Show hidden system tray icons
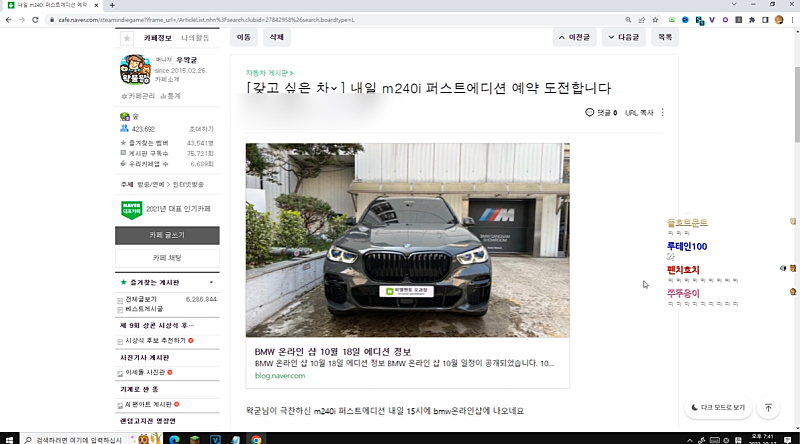The image size is (800, 444). click(690, 440)
